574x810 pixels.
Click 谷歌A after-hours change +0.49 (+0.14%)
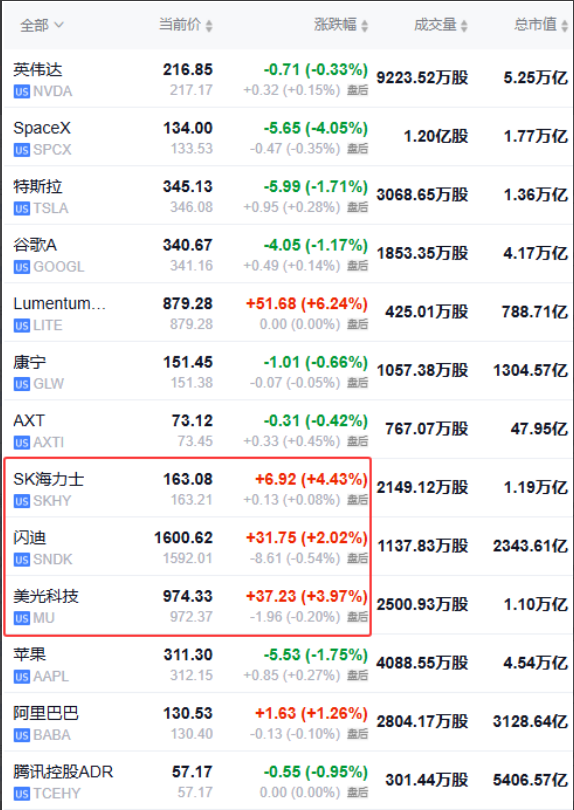pyautogui.click(x=292, y=266)
